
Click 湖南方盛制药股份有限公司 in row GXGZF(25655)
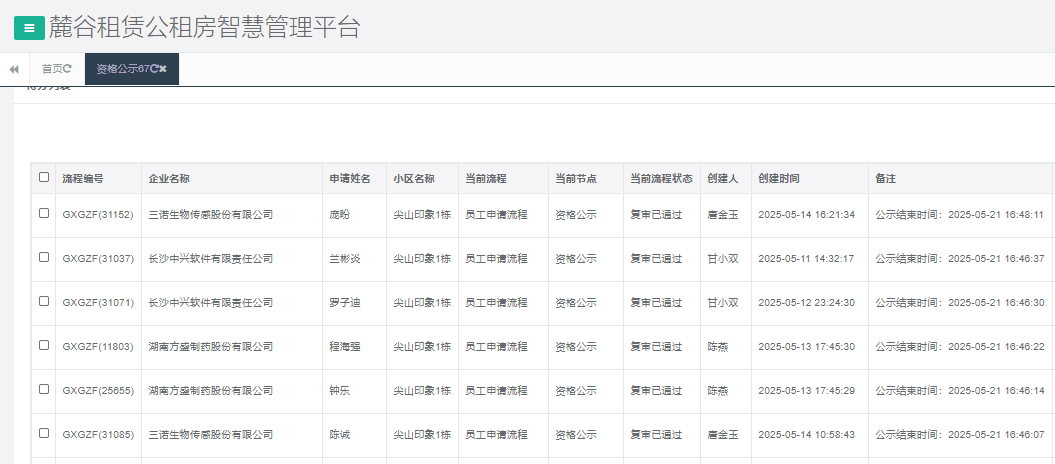point(211,391)
